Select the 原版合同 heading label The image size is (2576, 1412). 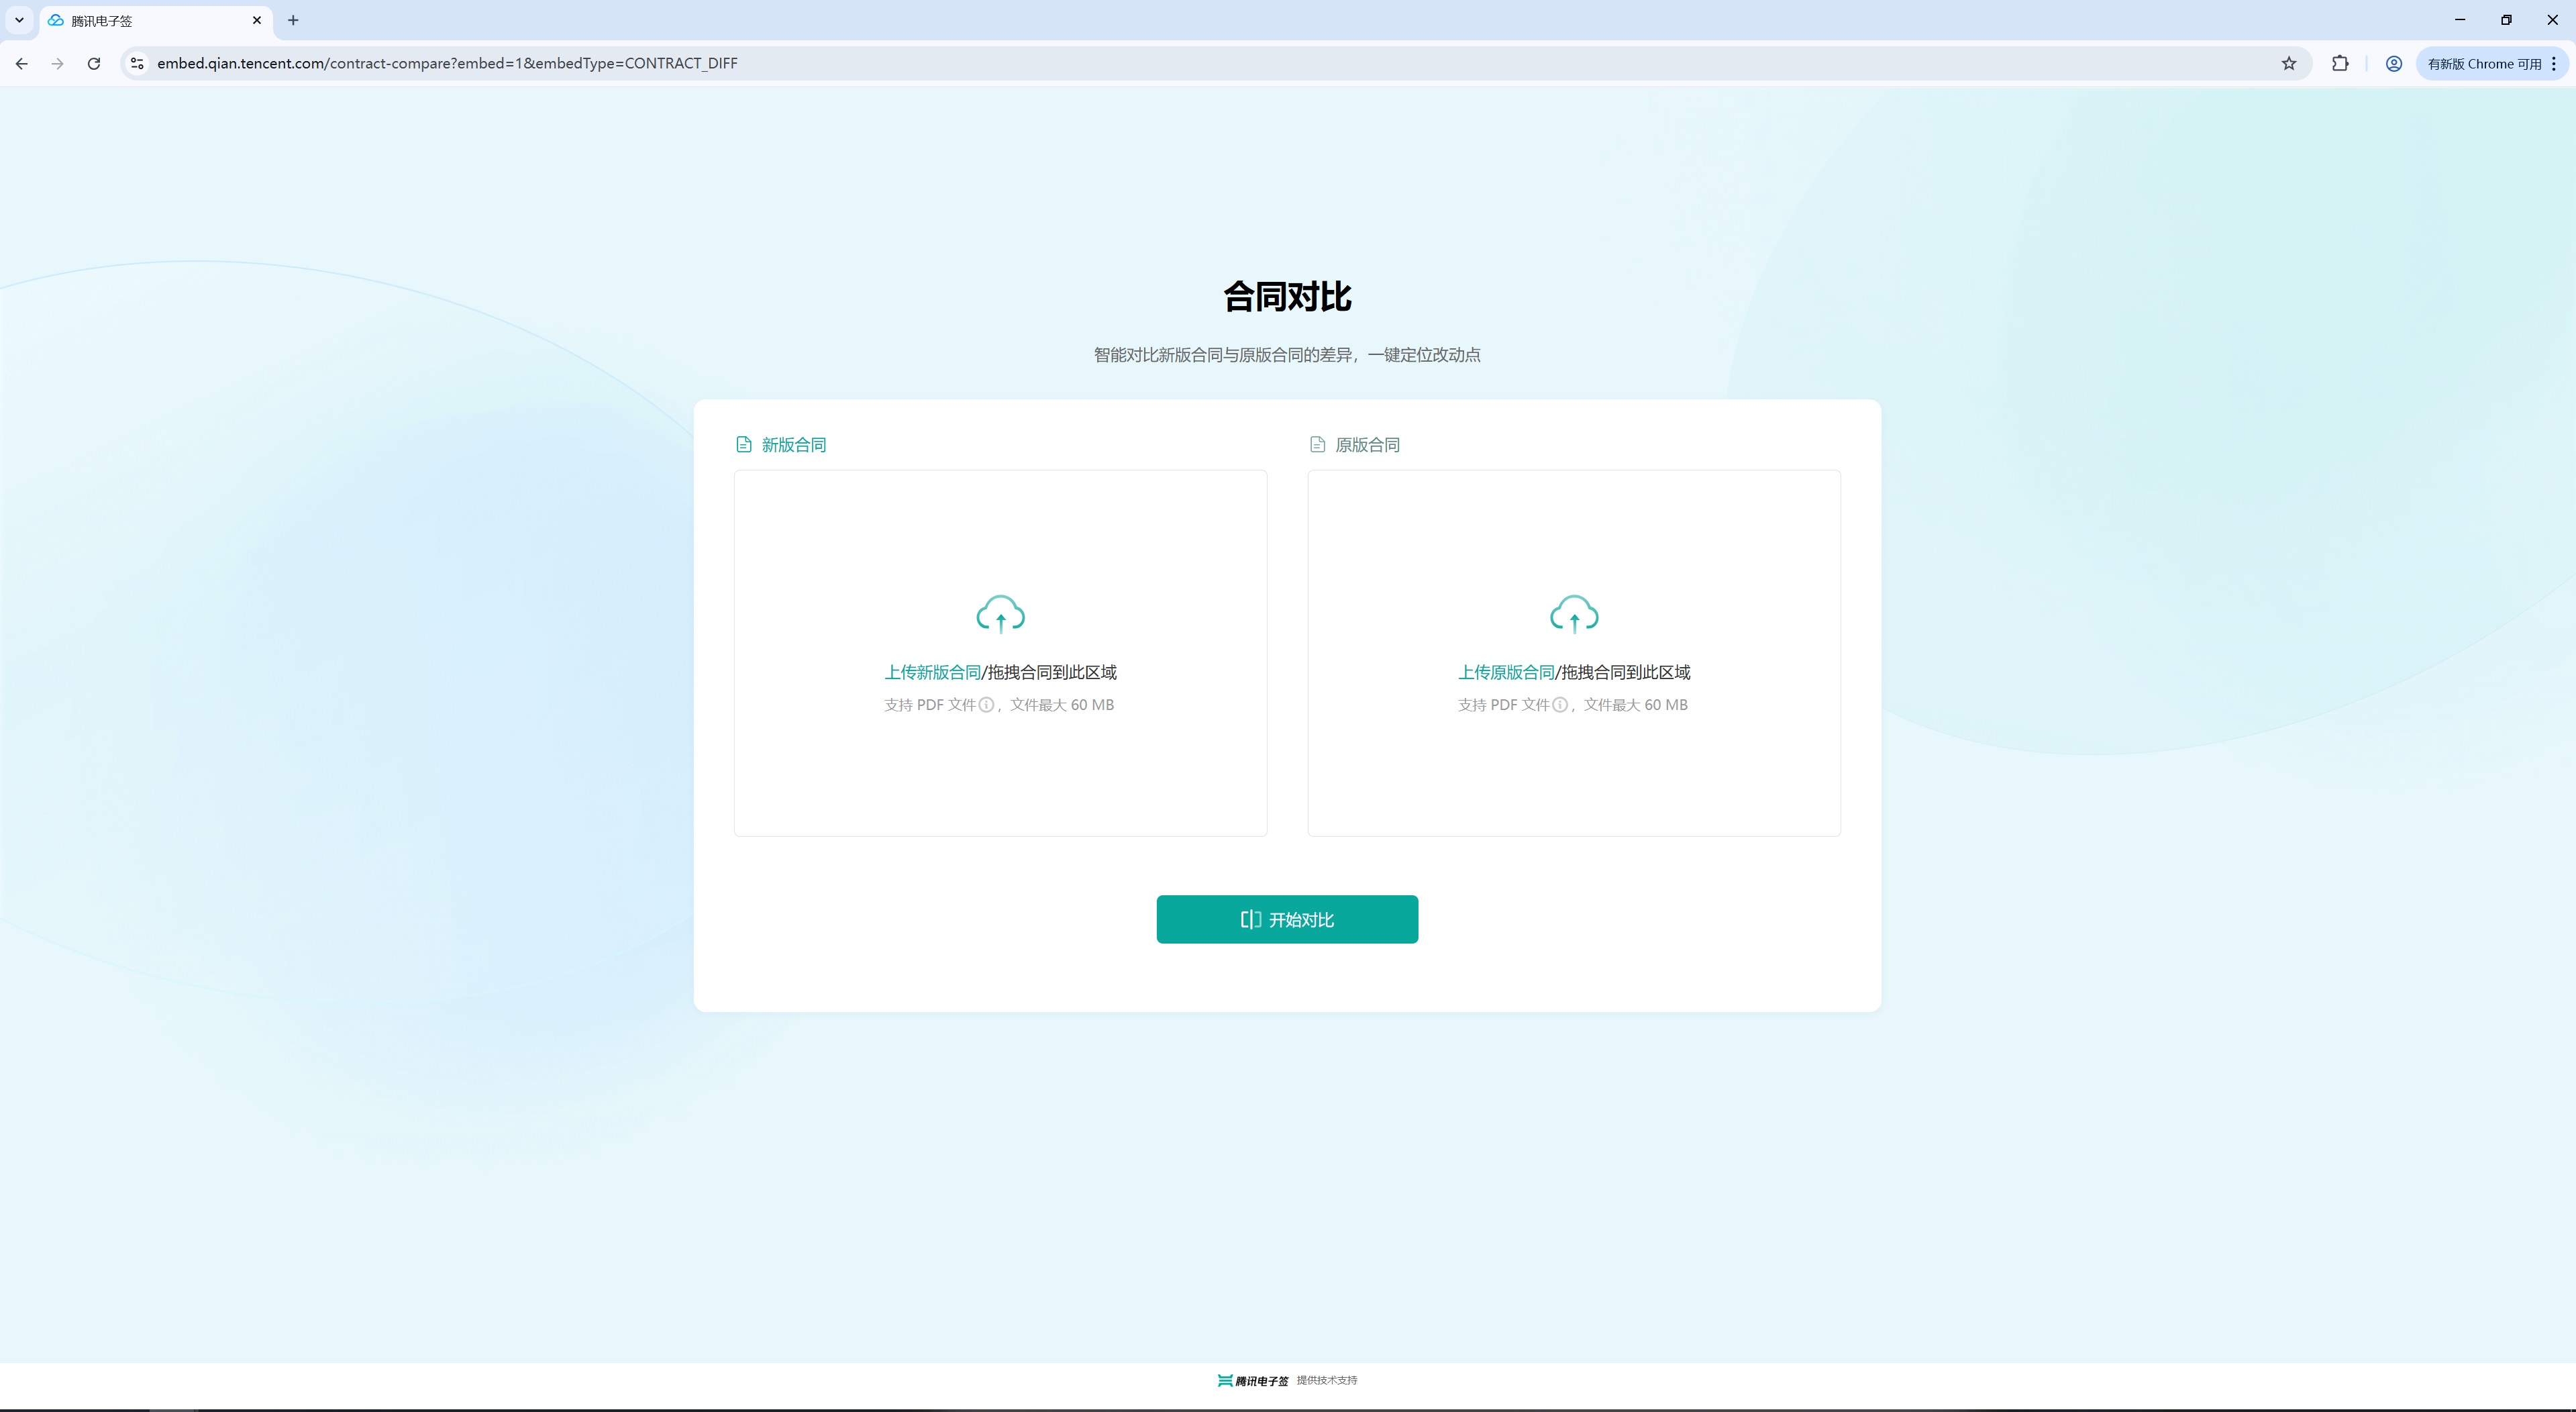pyautogui.click(x=1368, y=445)
